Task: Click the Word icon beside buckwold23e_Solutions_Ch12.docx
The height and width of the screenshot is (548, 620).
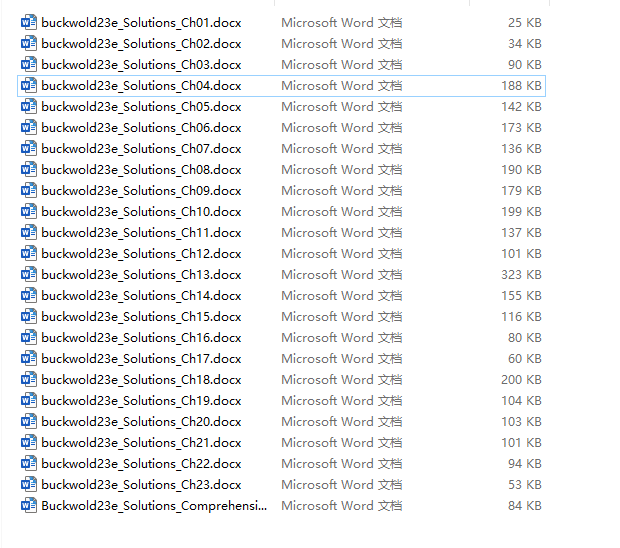Action: pos(29,253)
